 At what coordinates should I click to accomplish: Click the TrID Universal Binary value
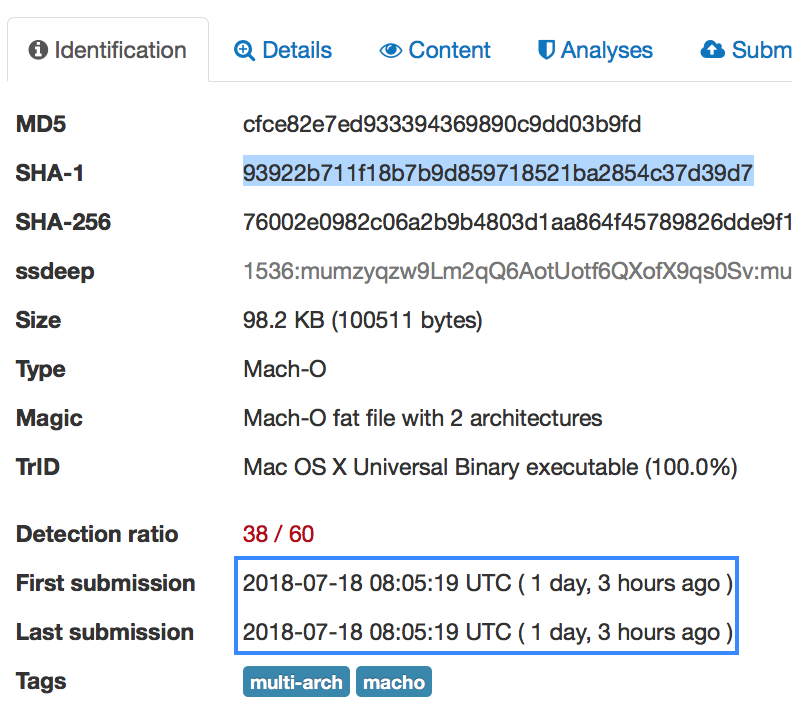tap(490, 467)
